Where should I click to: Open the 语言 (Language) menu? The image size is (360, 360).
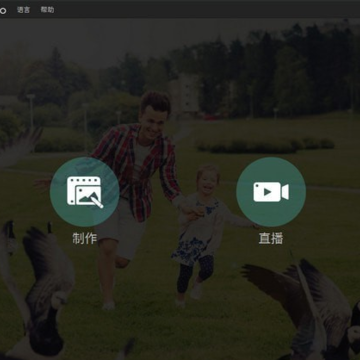pos(23,10)
